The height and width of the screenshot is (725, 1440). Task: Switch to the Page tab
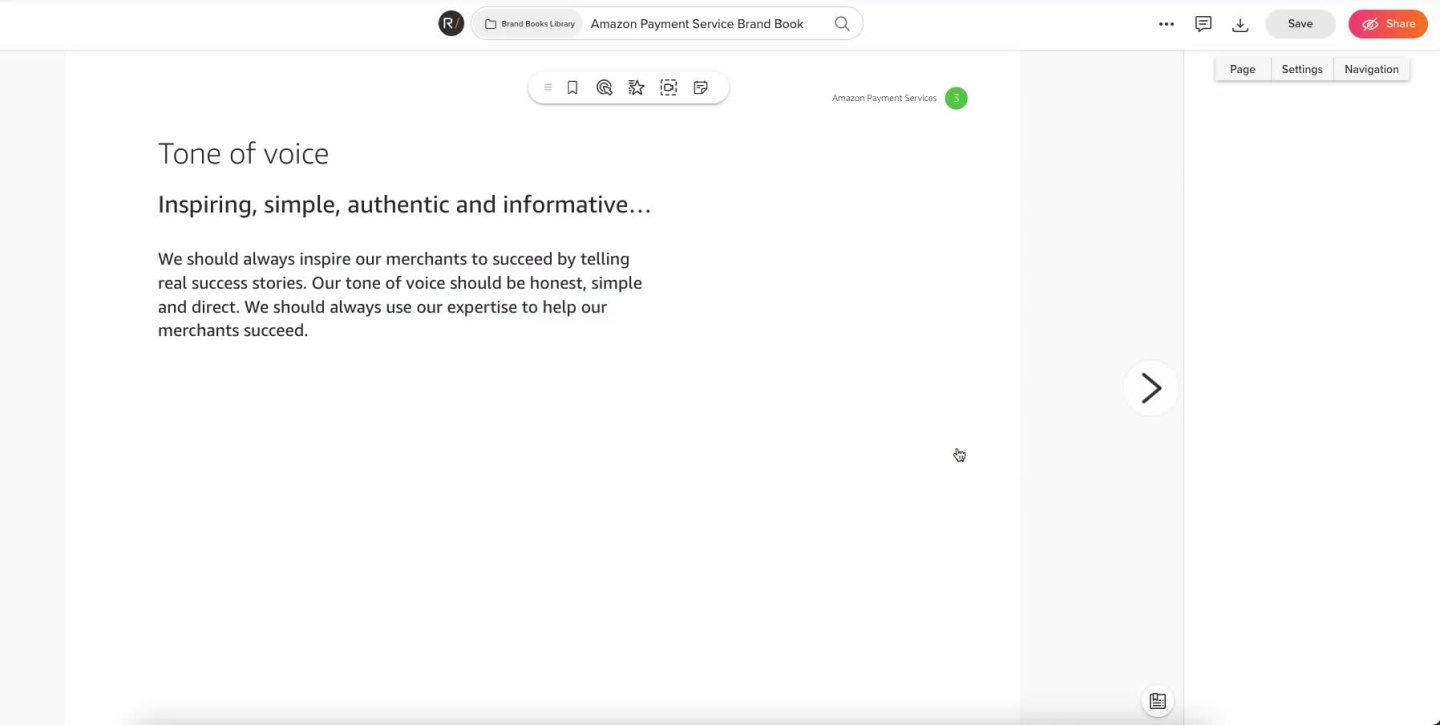[1242, 69]
